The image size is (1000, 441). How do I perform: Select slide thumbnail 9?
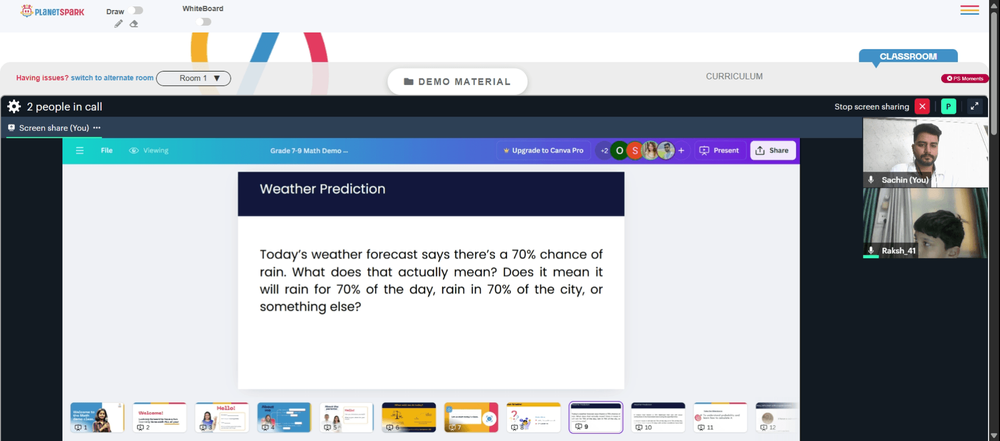596,417
